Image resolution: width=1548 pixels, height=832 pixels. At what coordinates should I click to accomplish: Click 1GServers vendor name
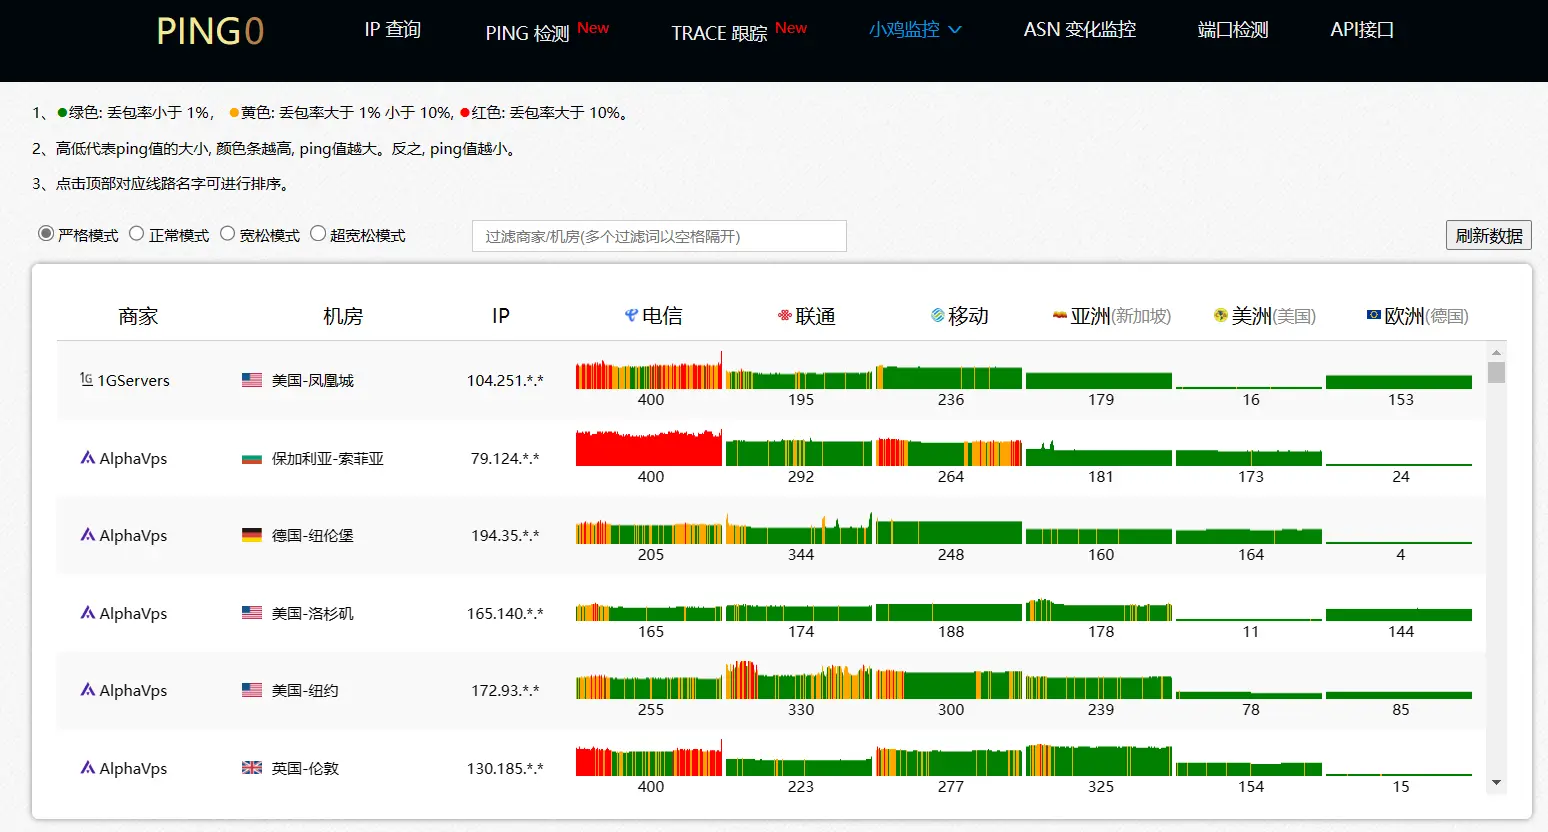point(133,380)
